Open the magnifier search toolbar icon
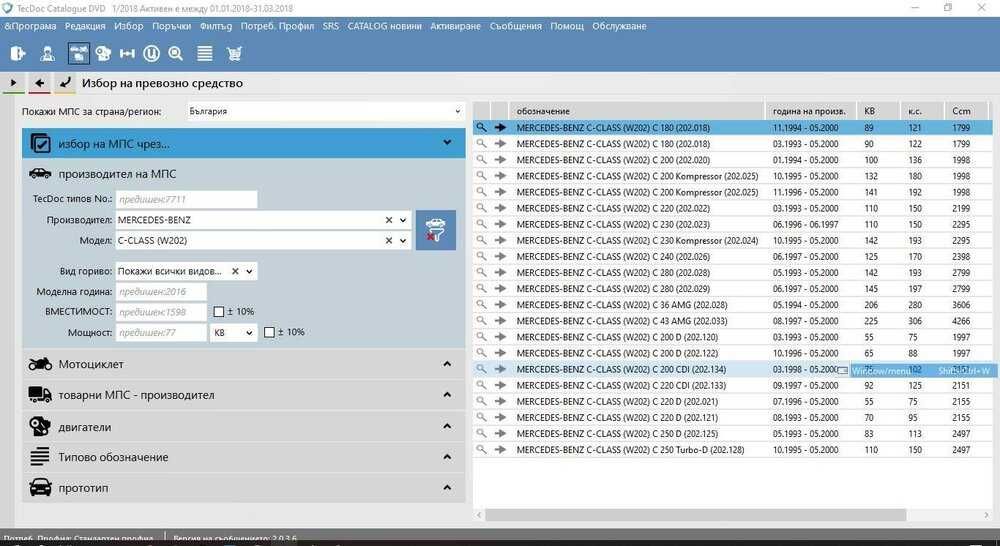 [175, 54]
